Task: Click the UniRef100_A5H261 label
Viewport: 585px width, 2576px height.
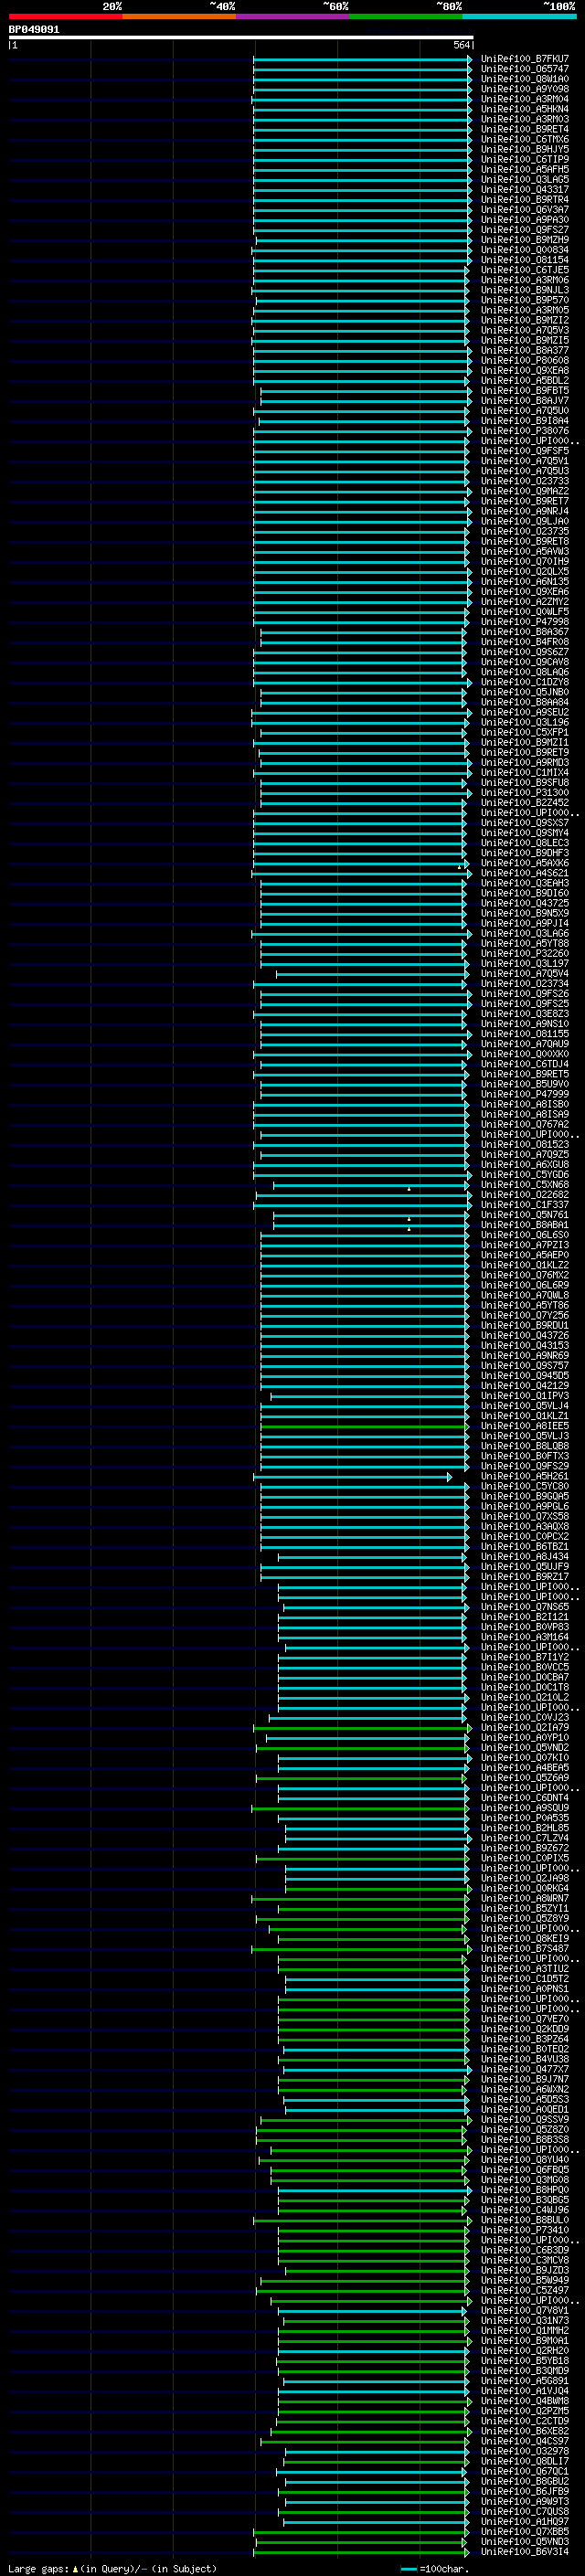Action: pyautogui.click(x=524, y=1477)
